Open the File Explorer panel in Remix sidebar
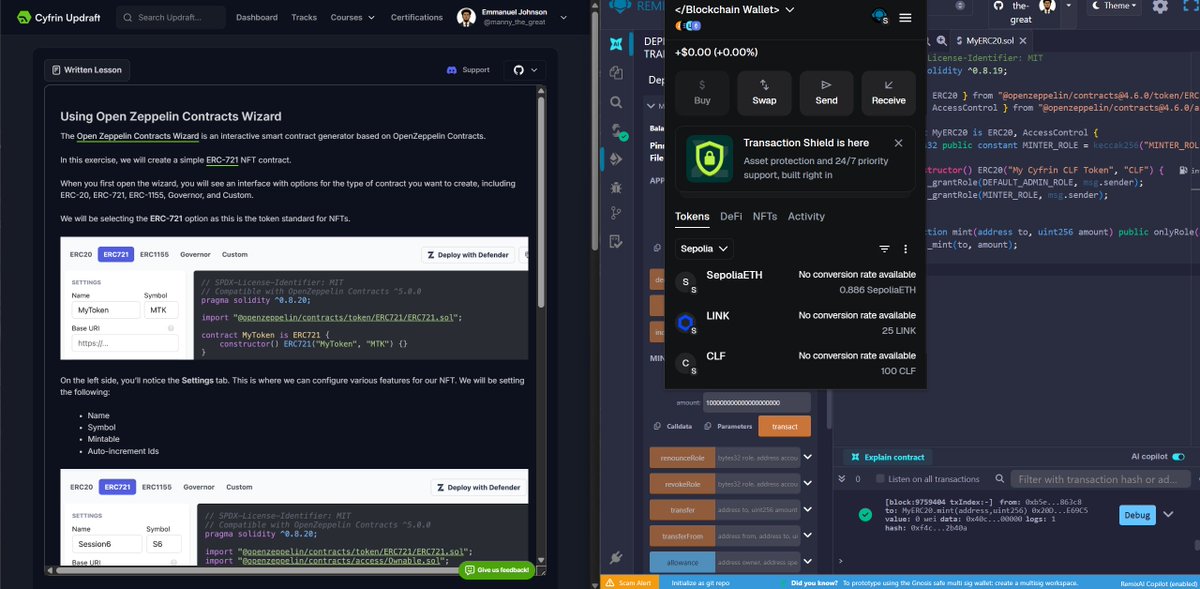Image resolution: width=1200 pixels, height=589 pixels. [614, 72]
